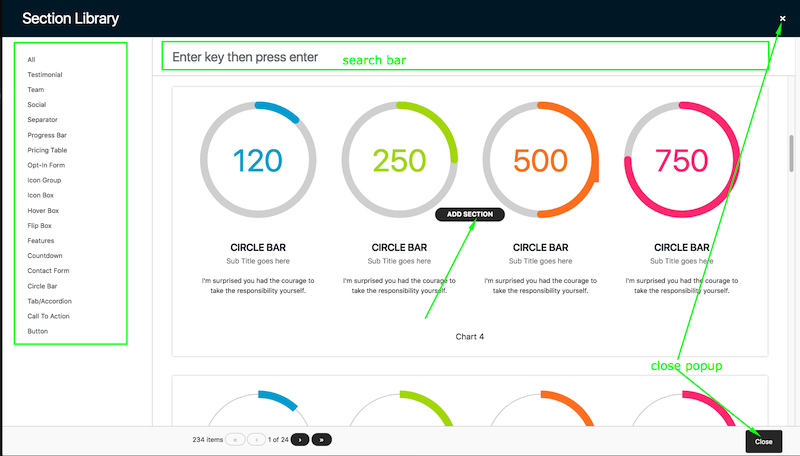Screen dimensions: 800x456
Task: Jump to last page of results
Action: pos(321,439)
